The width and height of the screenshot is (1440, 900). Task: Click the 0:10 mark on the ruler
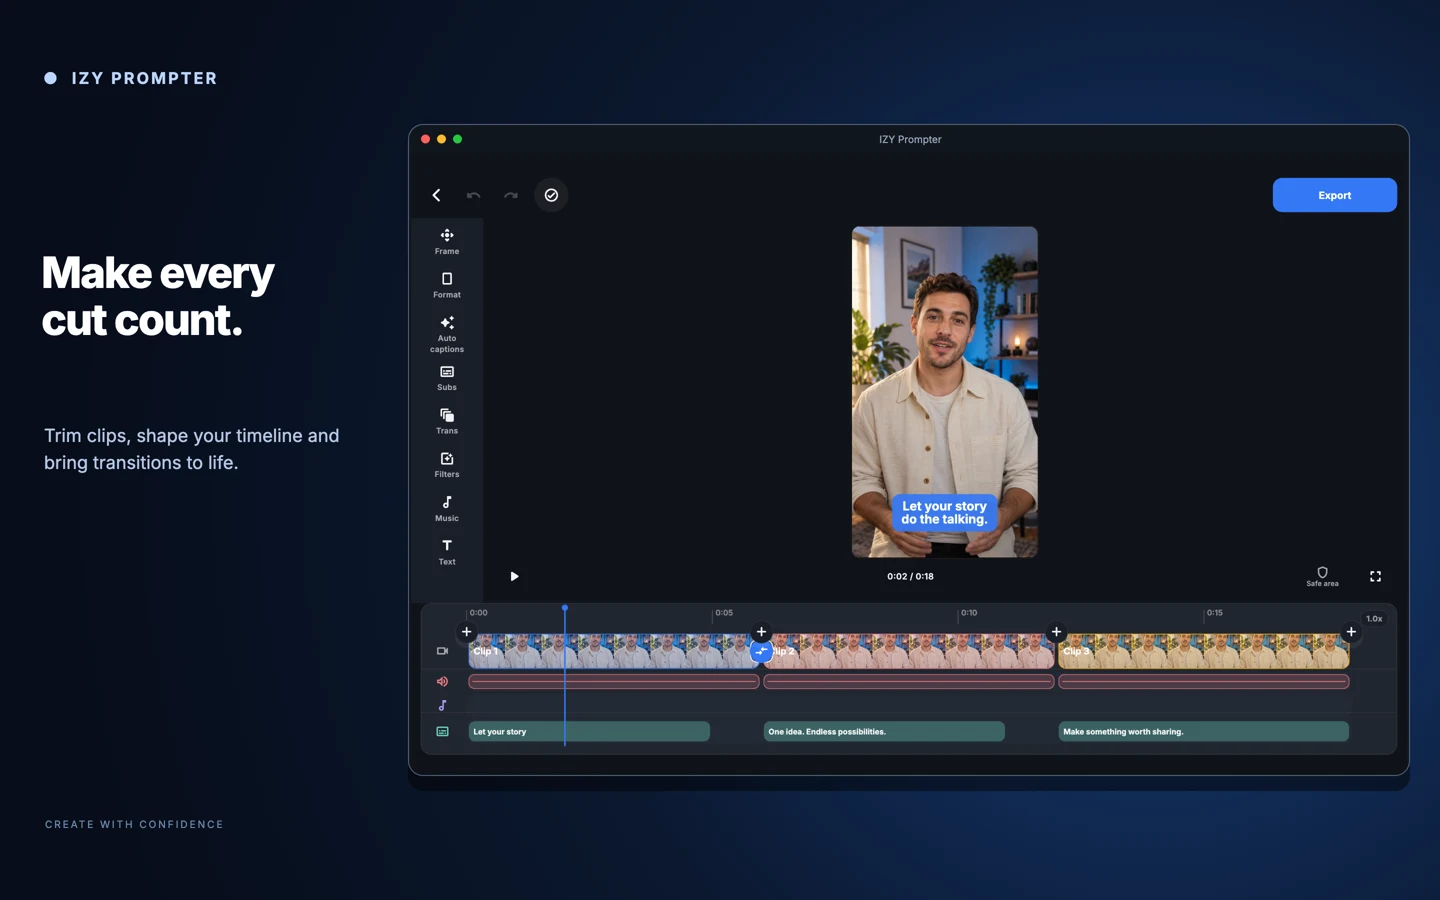968,613
